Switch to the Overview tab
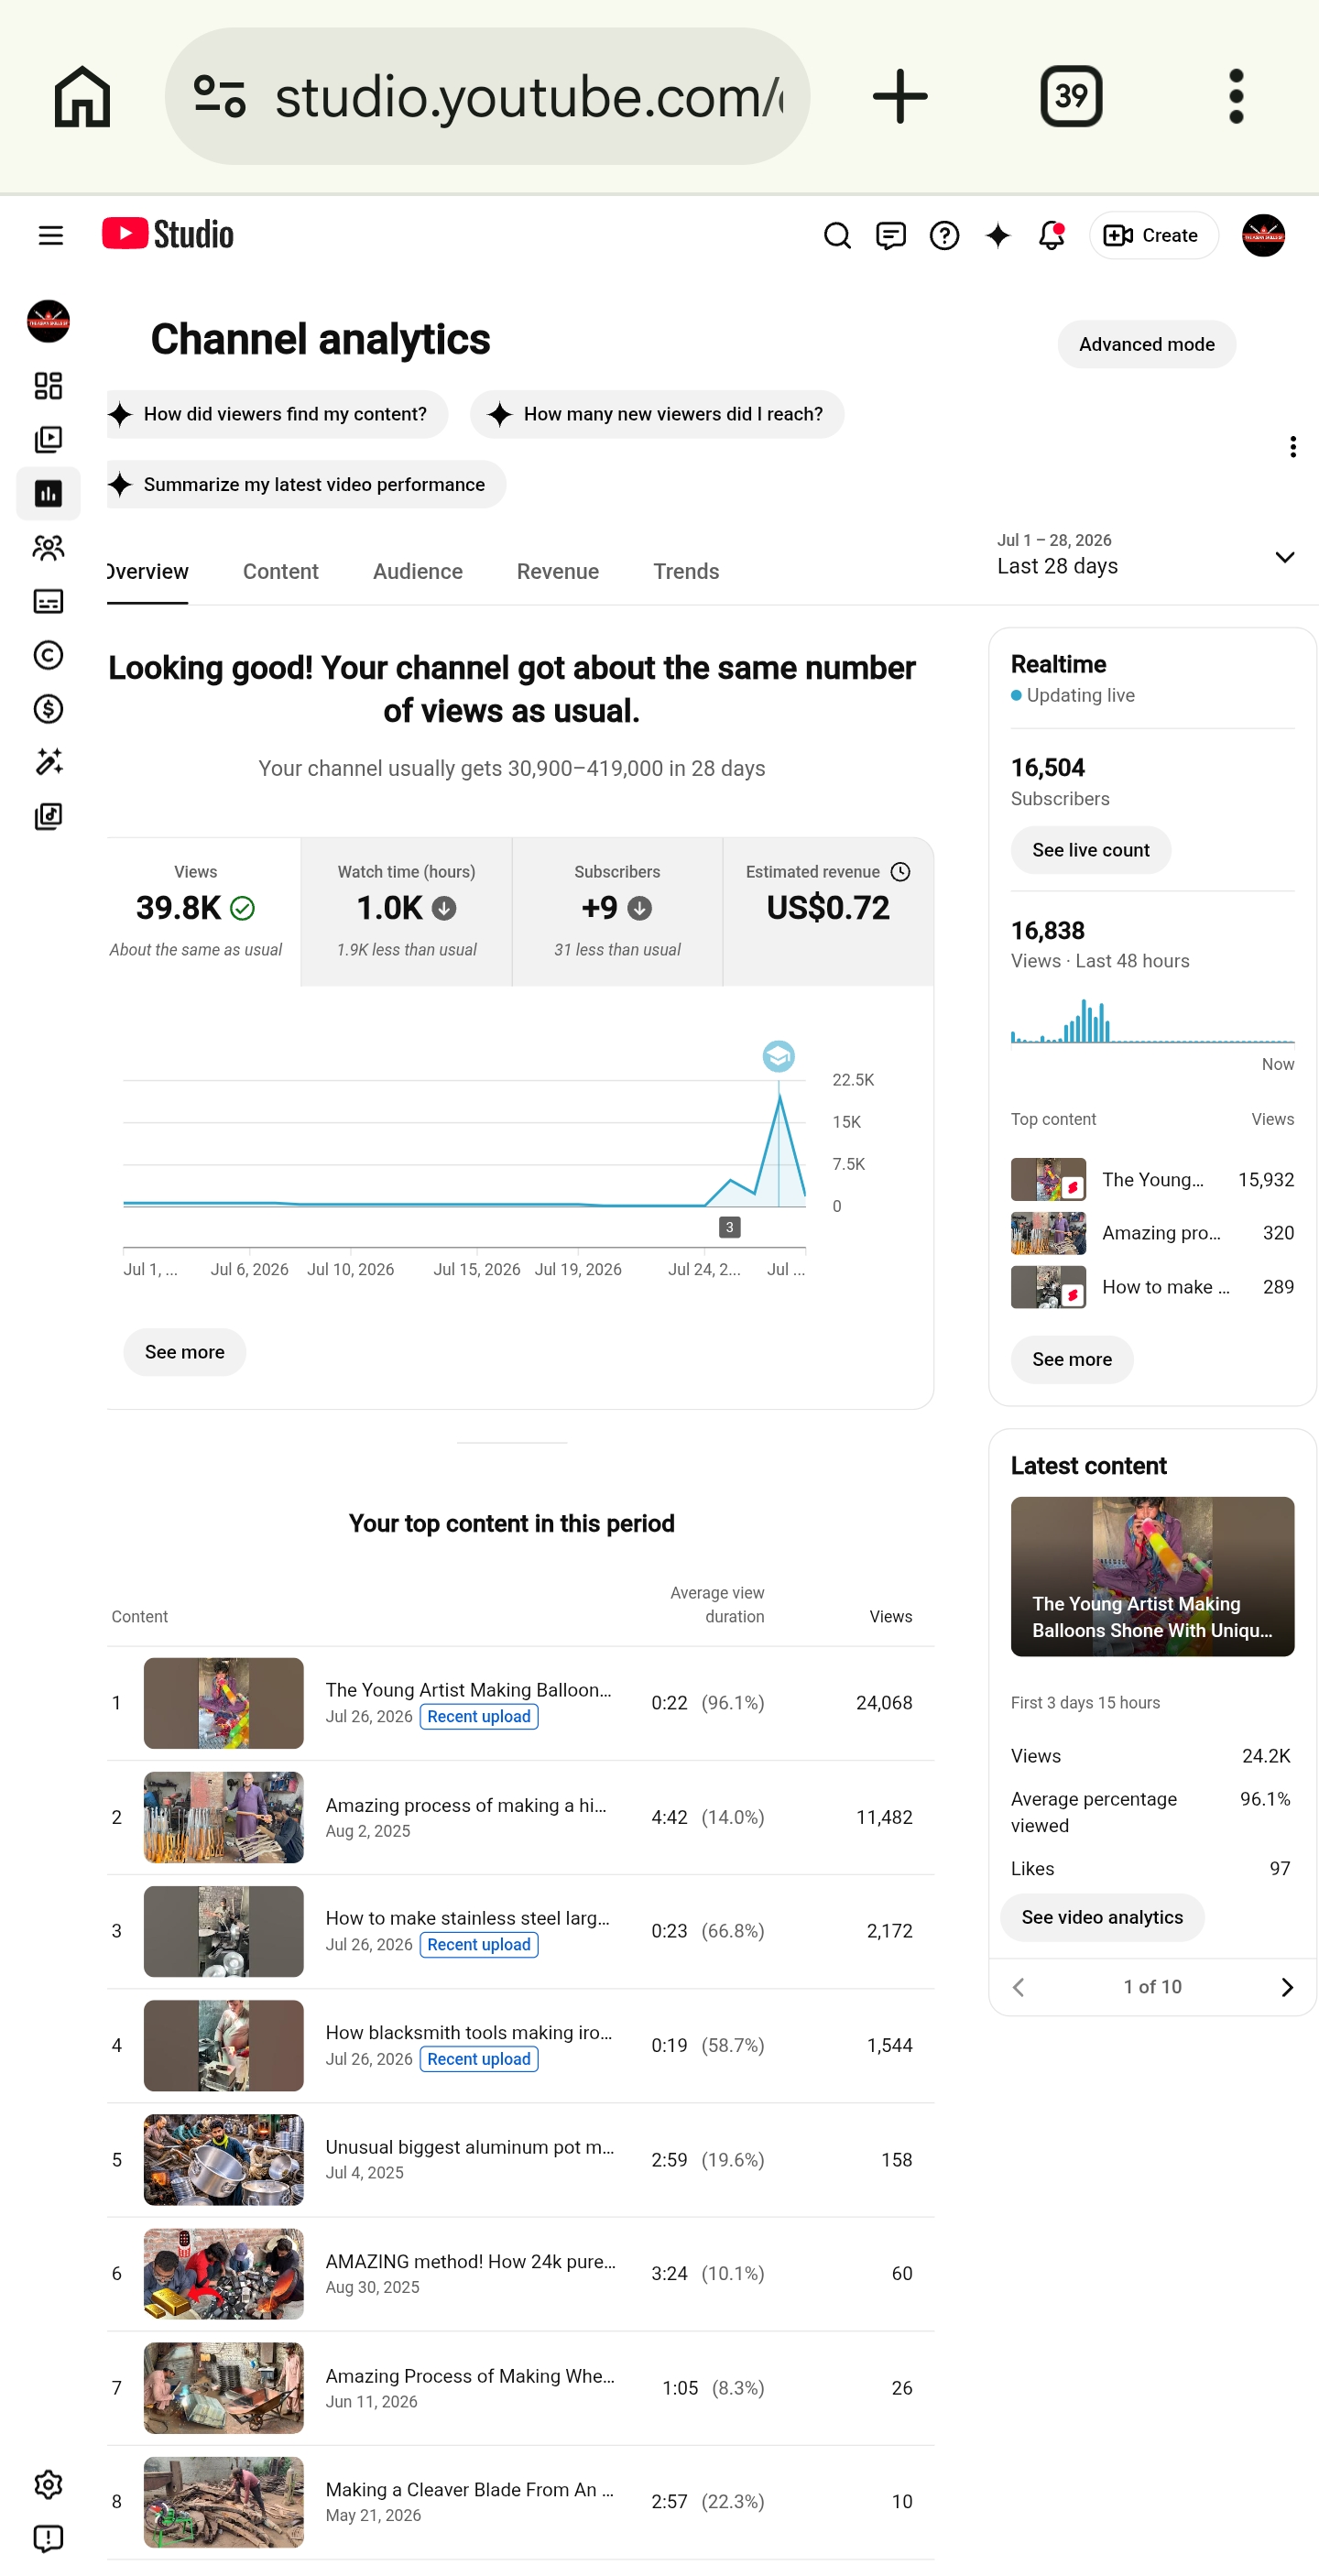 (147, 572)
